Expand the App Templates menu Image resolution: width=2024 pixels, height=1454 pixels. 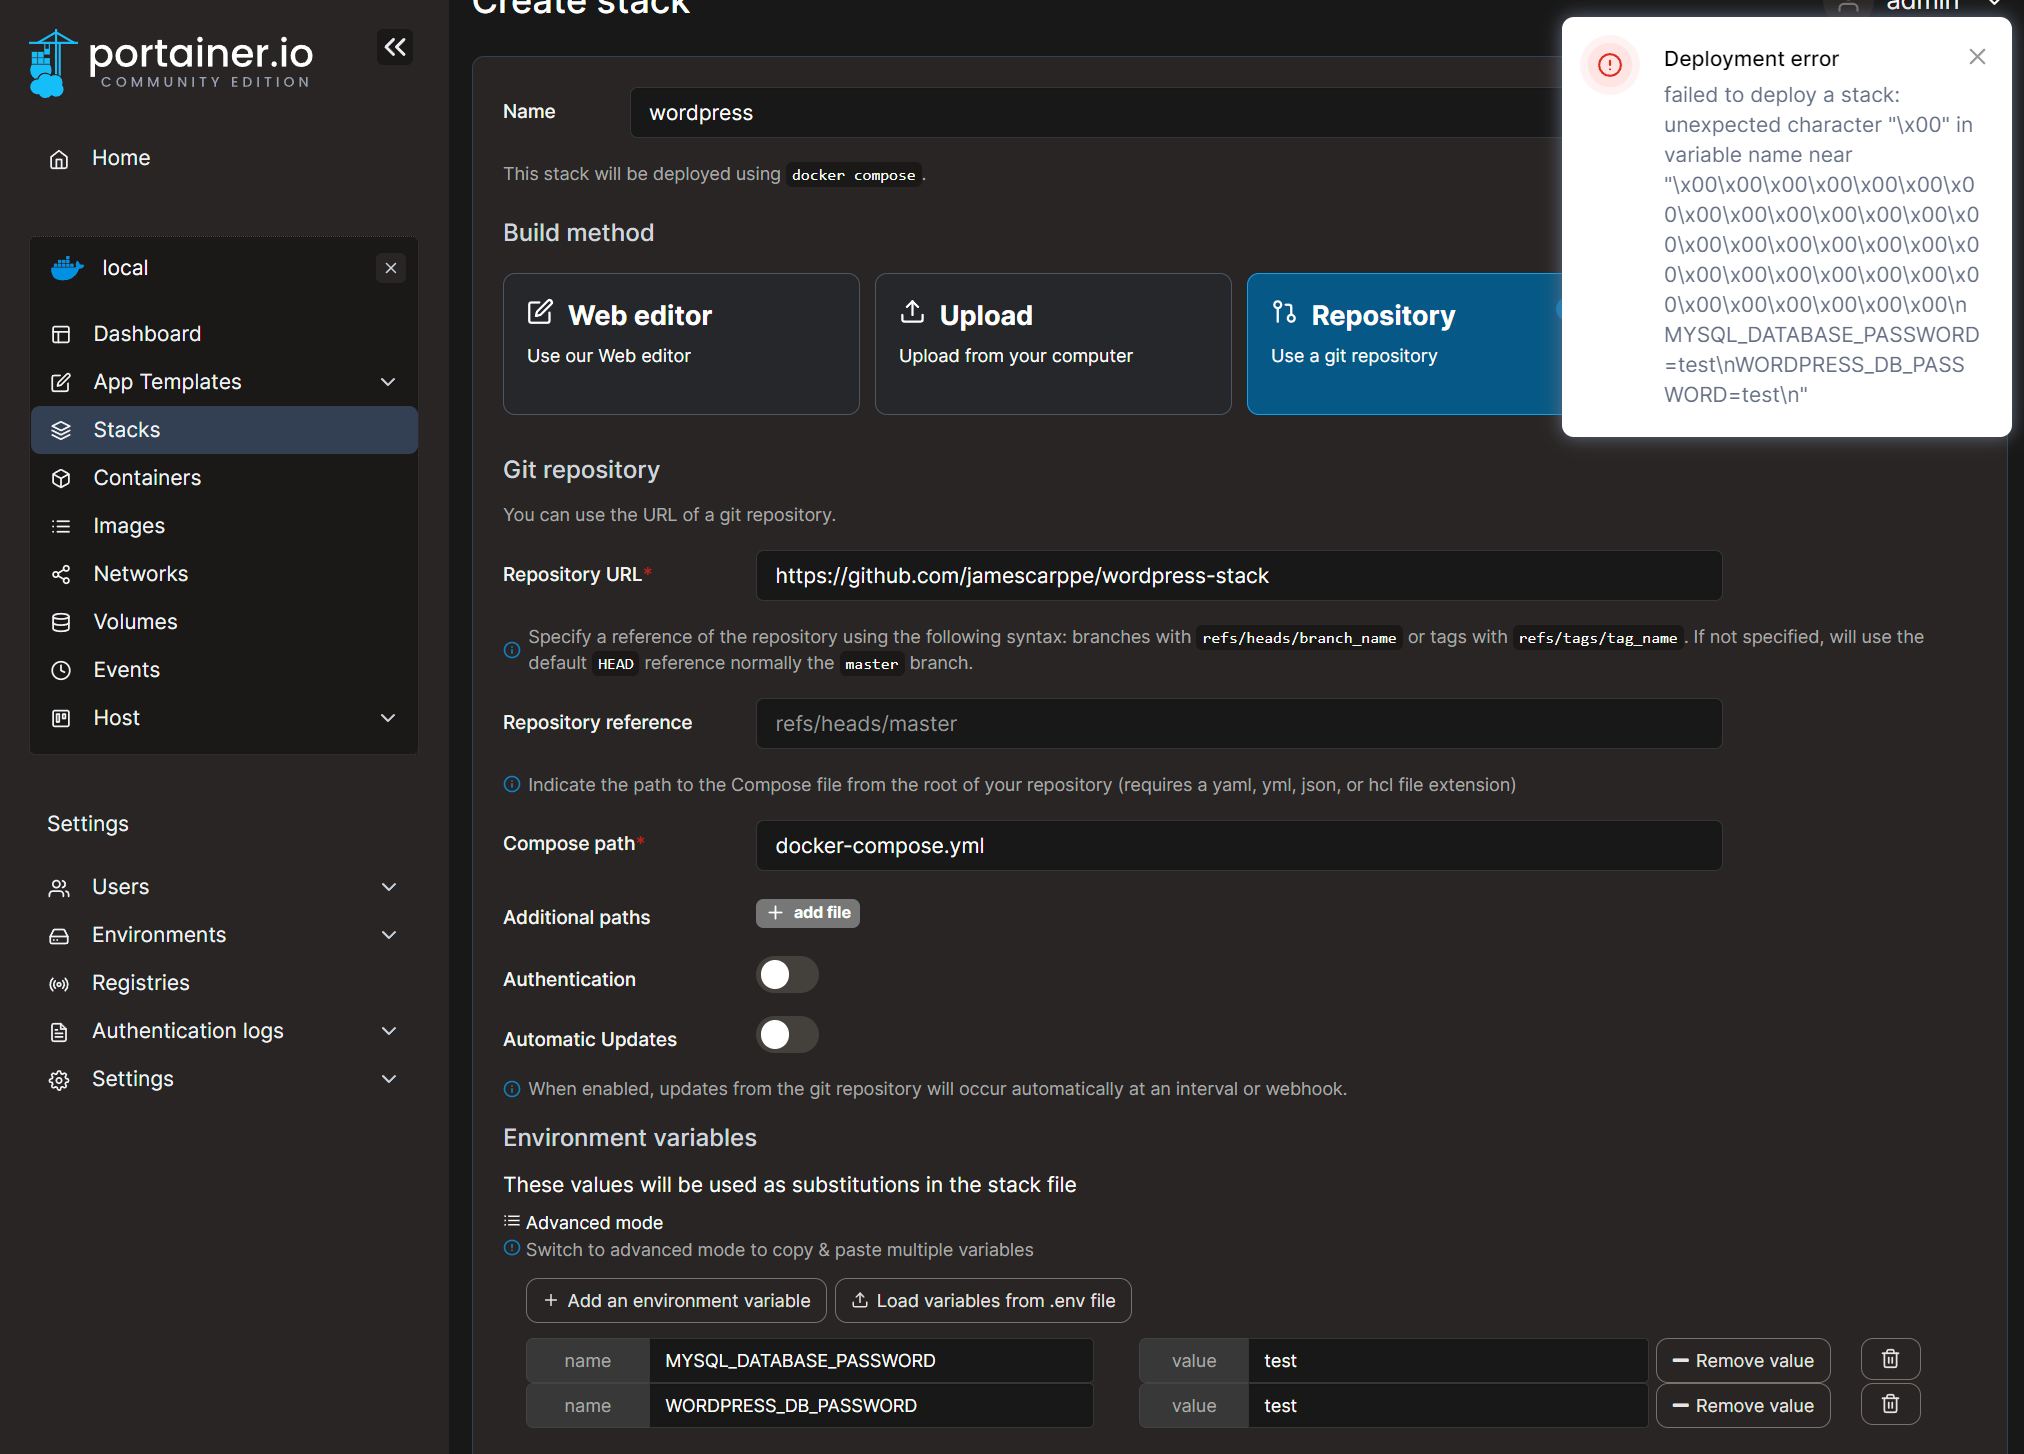pos(388,382)
